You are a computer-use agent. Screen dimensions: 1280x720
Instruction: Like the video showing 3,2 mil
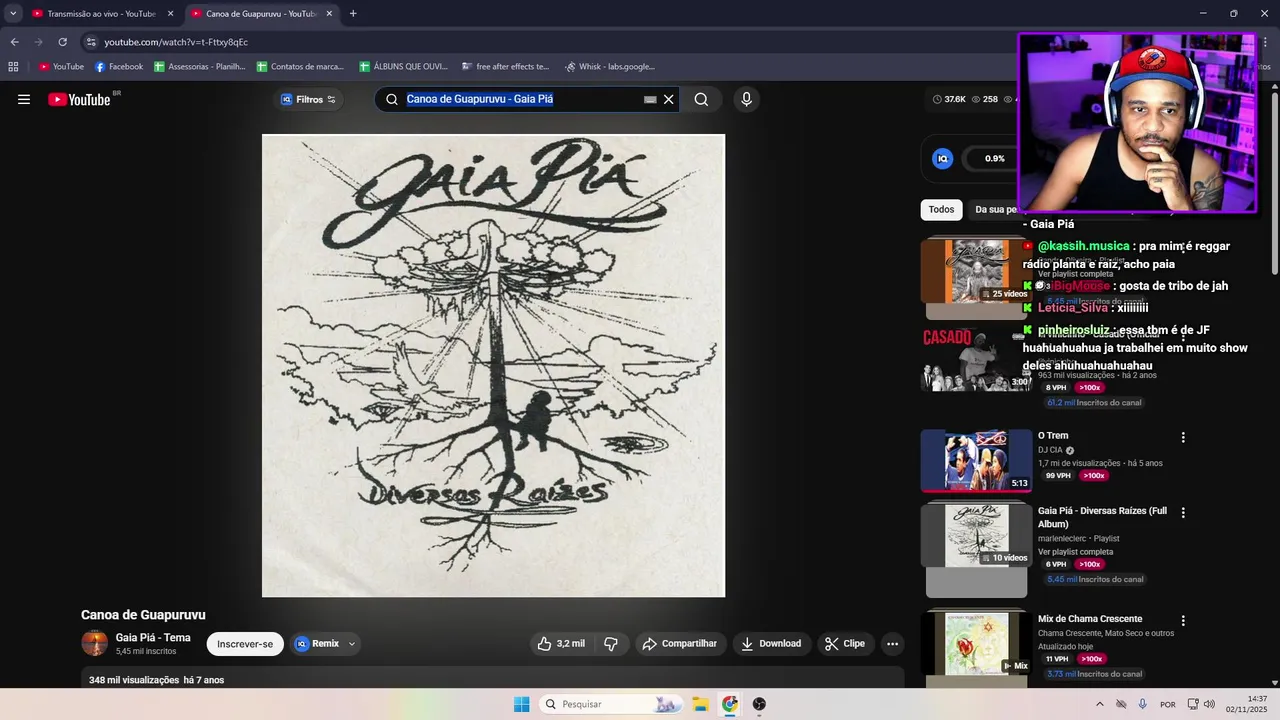click(x=560, y=644)
